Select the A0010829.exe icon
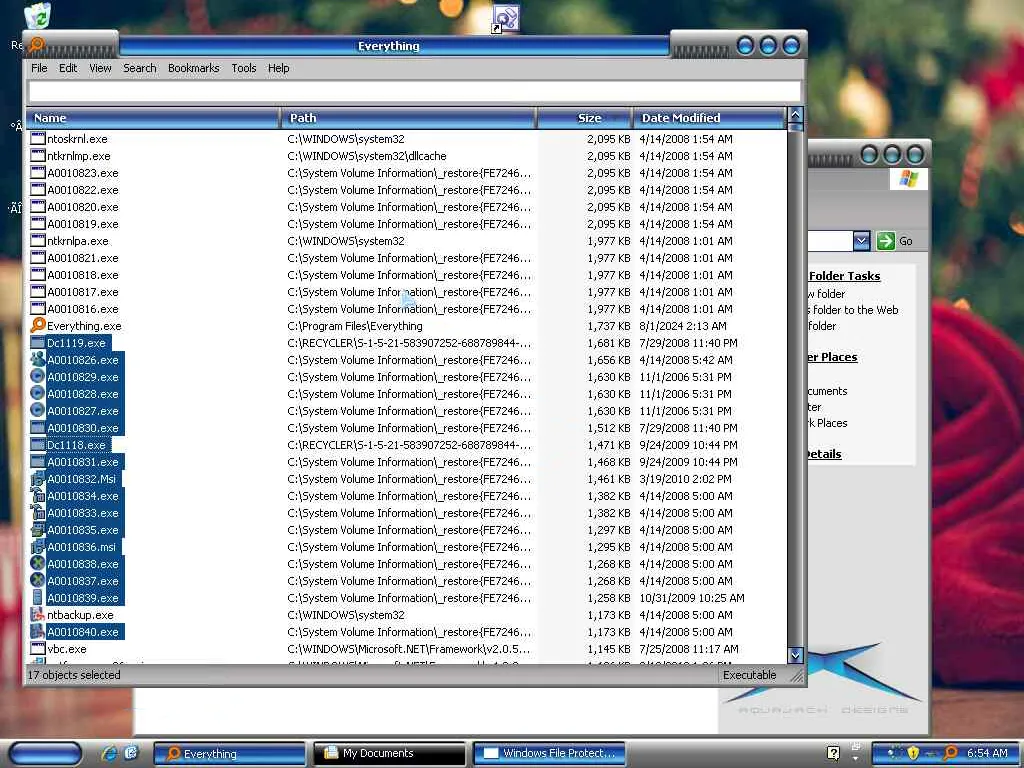1024x768 pixels. (38, 376)
